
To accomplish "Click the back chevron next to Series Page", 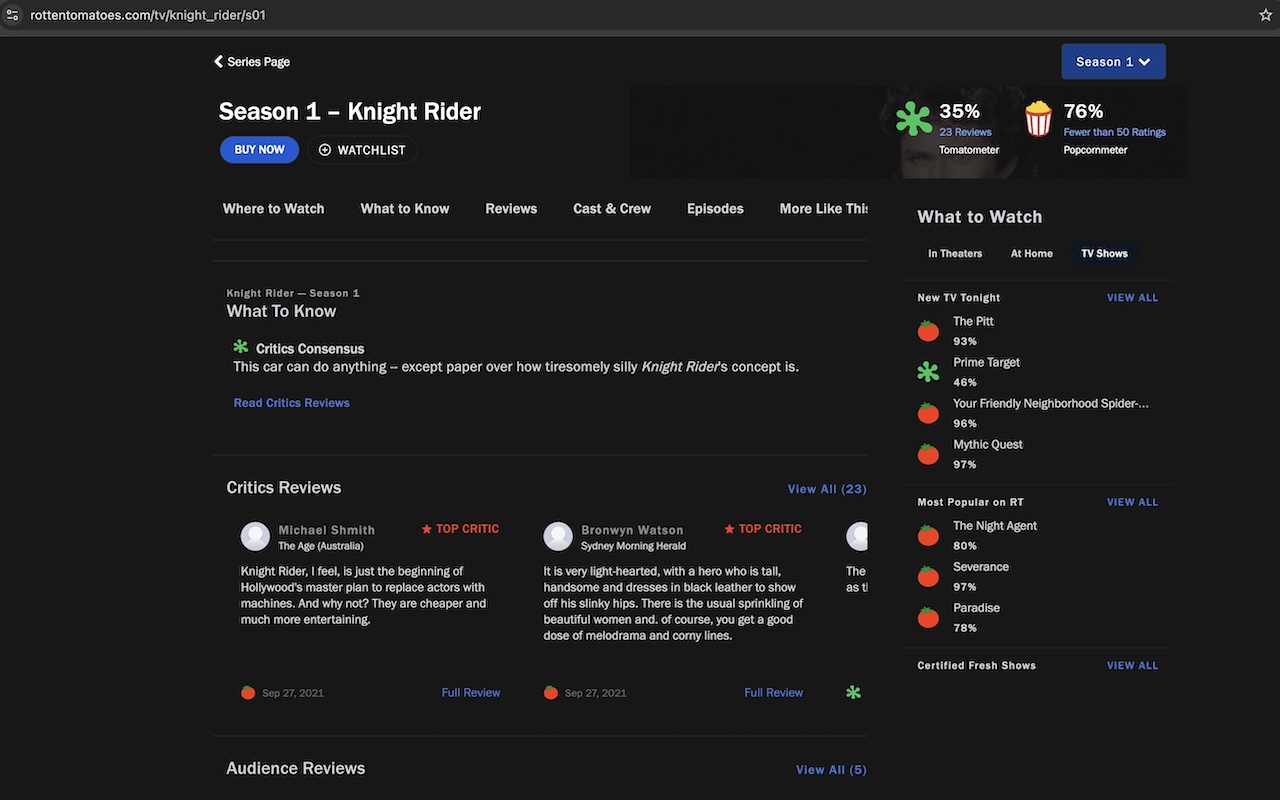I will pyautogui.click(x=217, y=61).
